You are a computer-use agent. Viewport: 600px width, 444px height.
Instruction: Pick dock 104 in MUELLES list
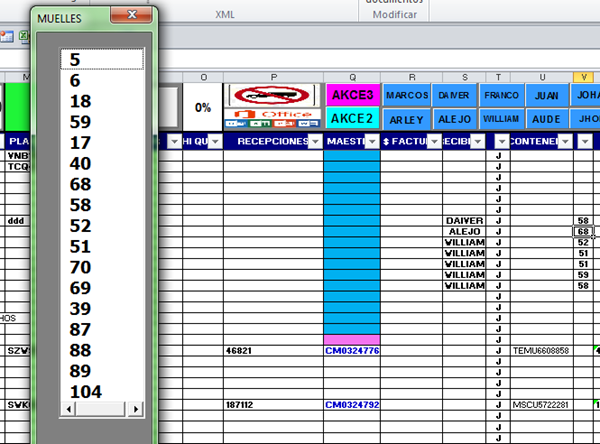(x=102, y=392)
